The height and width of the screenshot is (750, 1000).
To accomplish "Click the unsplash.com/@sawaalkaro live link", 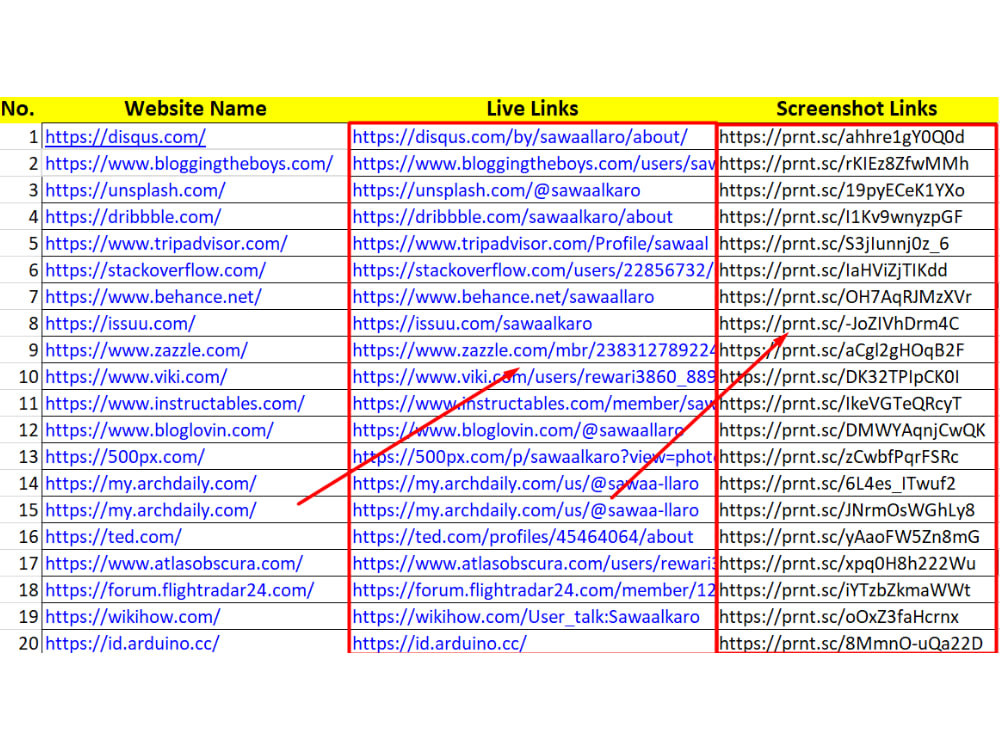I will tap(497, 191).
